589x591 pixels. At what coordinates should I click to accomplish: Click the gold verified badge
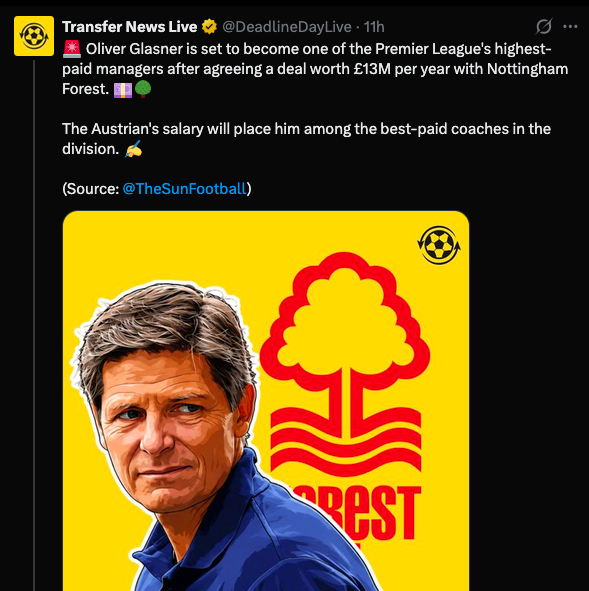209,27
